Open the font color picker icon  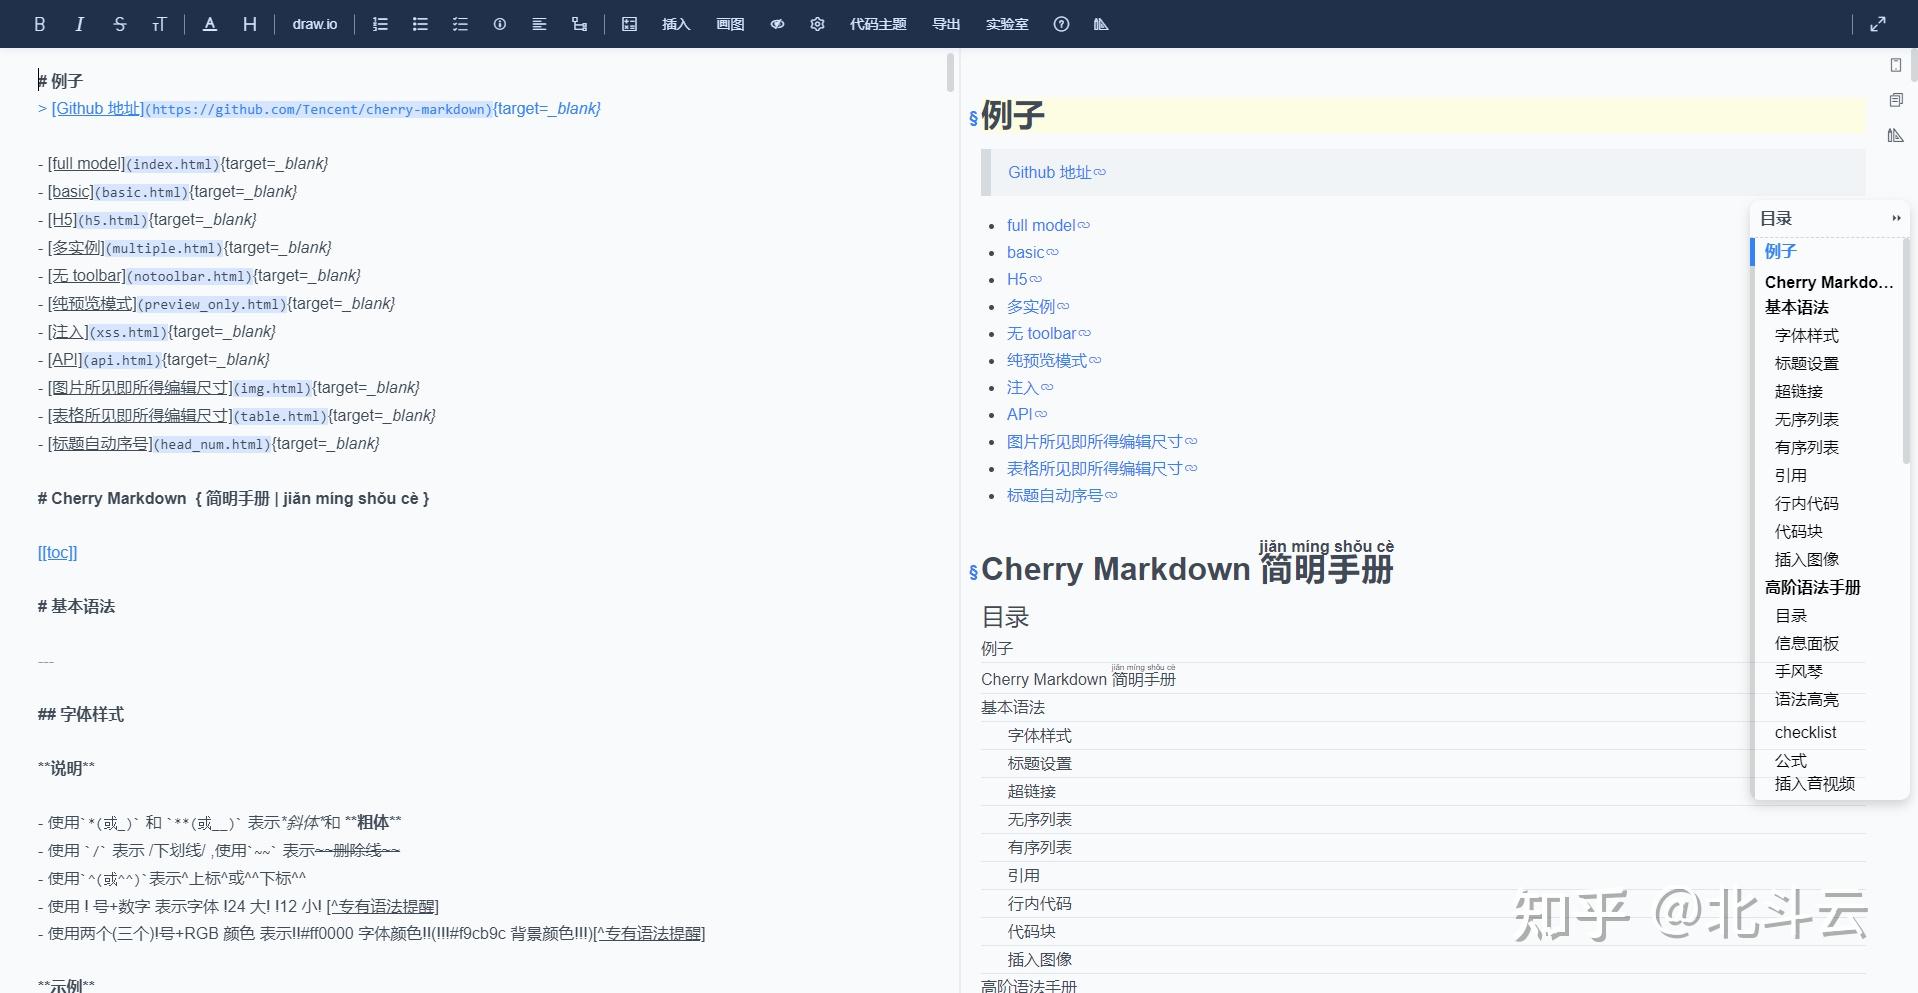(210, 24)
